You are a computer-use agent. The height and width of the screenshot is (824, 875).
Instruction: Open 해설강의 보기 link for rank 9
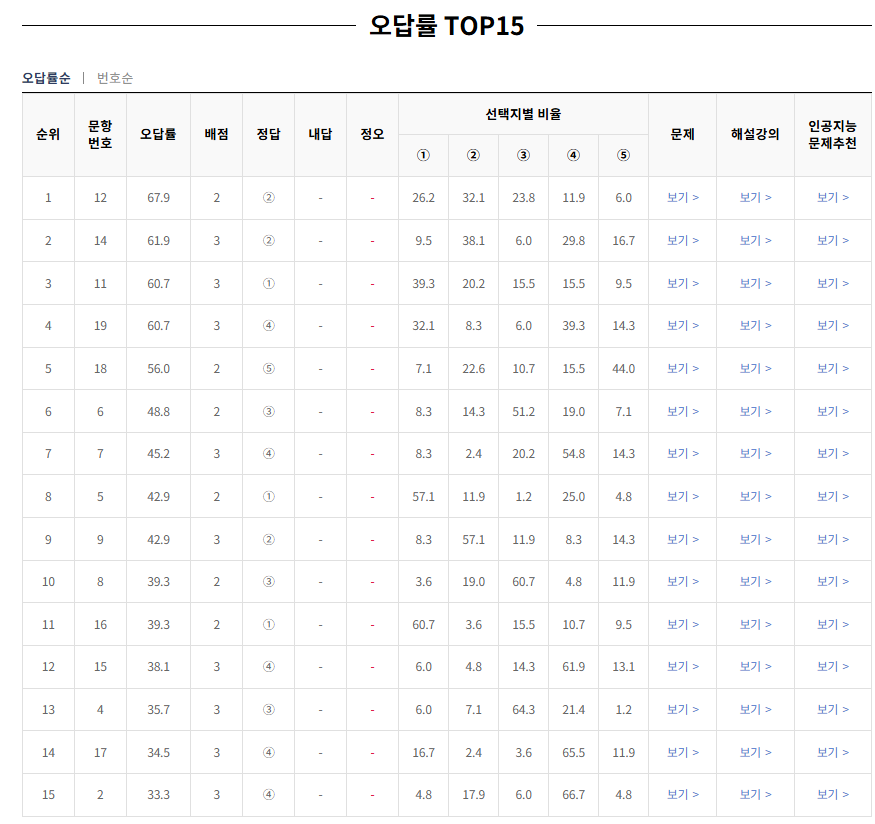point(755,539)
